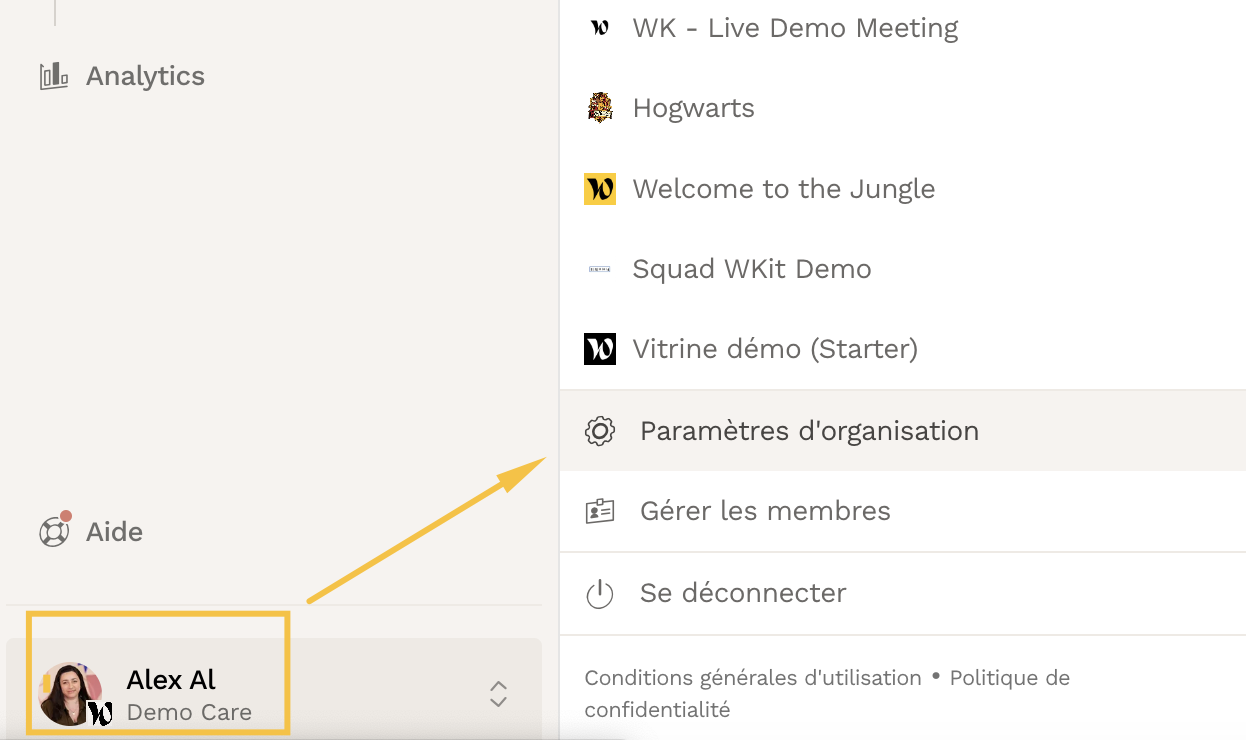Open Politique de confidentialité link
Viewport: 1246px width, 740px height.
tap(827, 694)
